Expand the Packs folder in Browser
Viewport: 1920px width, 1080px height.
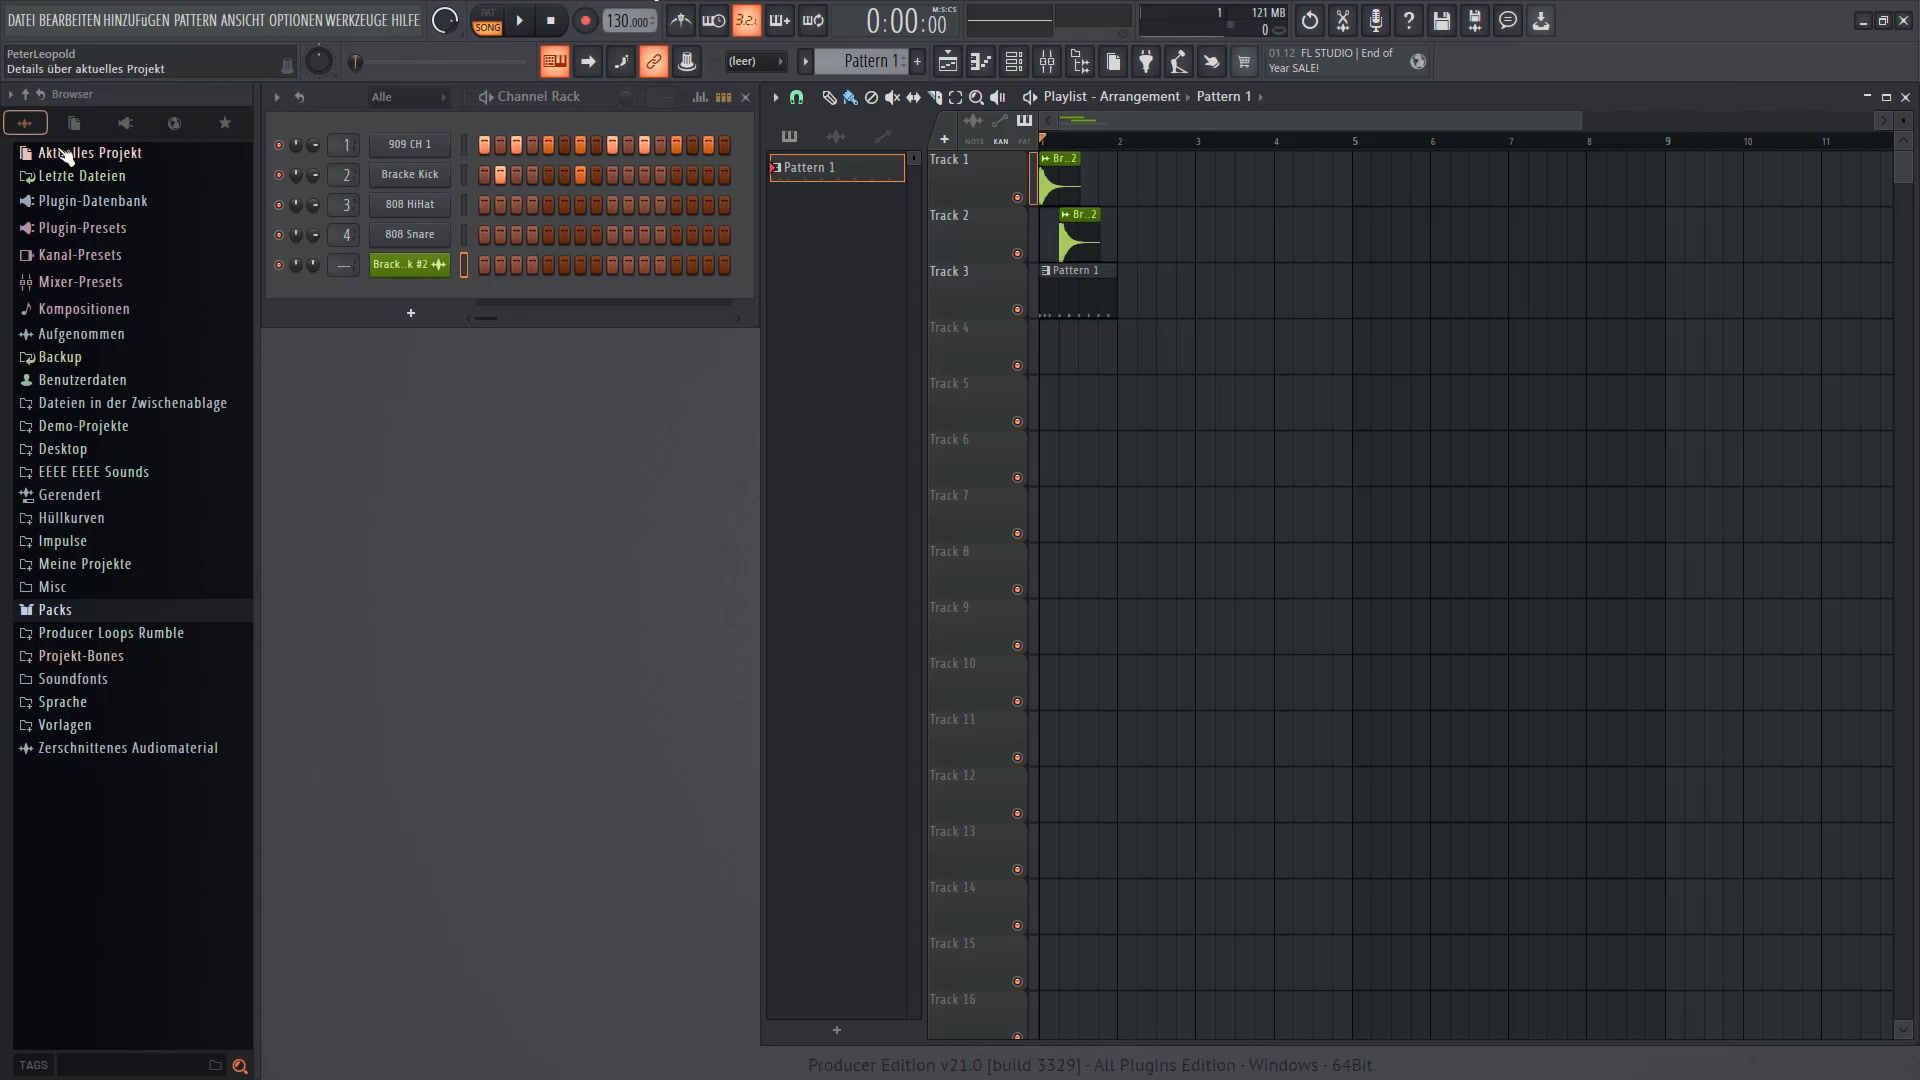pos(55,610)
